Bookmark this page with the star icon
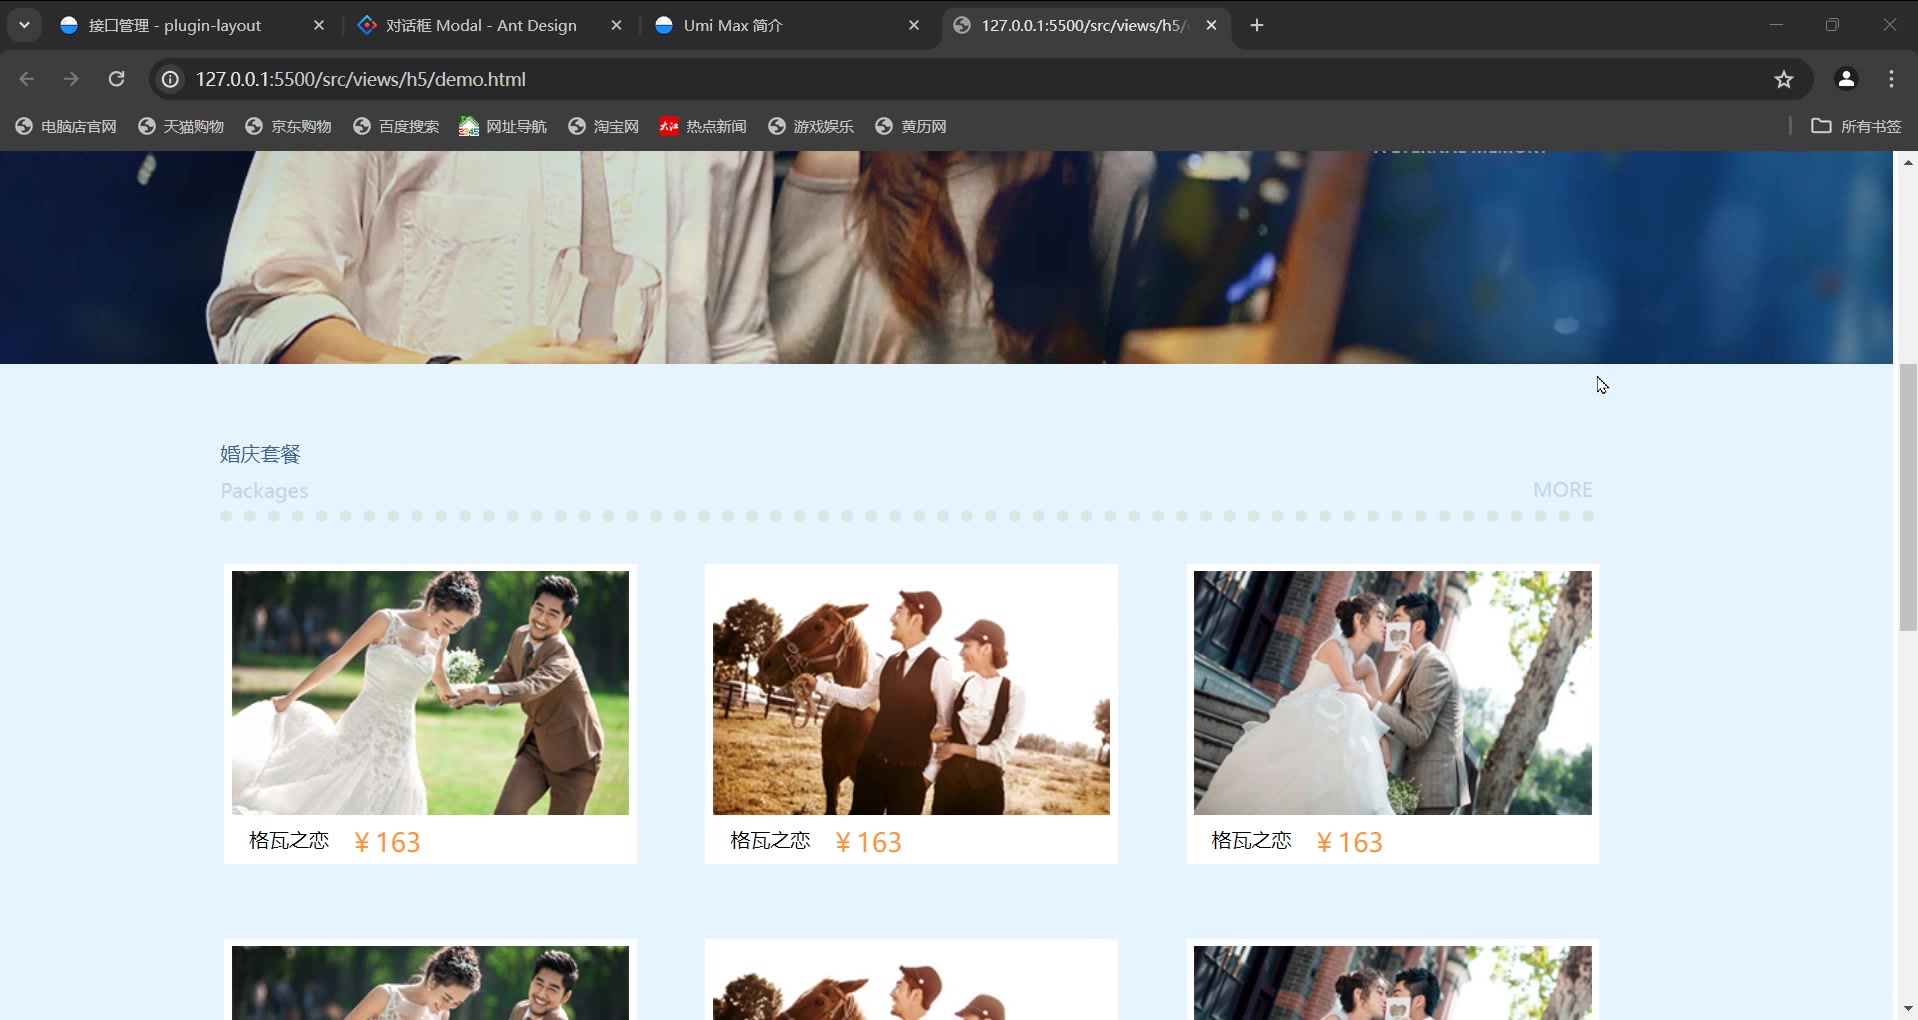Viewport: 1918px width, 1020px height. click(1783, 79)
